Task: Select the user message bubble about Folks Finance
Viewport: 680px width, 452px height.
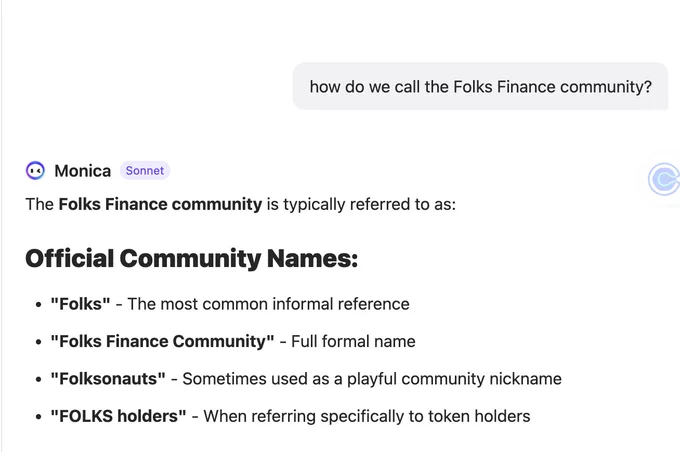Action: click(x=481, y=86)
